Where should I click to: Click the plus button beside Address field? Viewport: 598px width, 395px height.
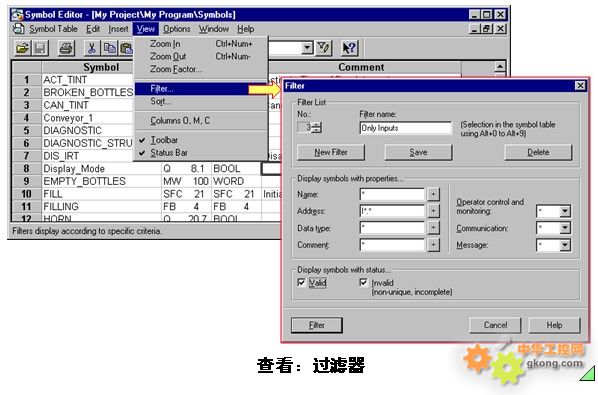[x=433, y=211]
